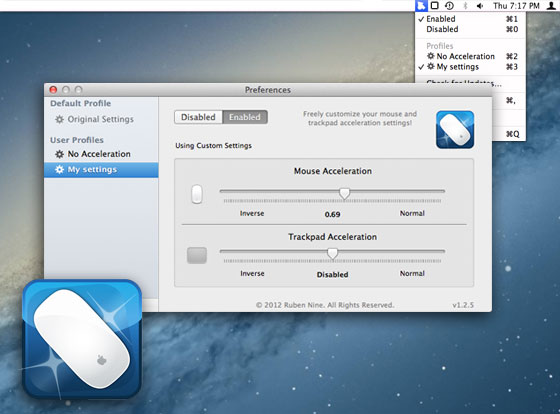Click the Disabled value under Trackpad Acceleration
The height and width of the screenshot is (414, 560).
tap(332, 275)
